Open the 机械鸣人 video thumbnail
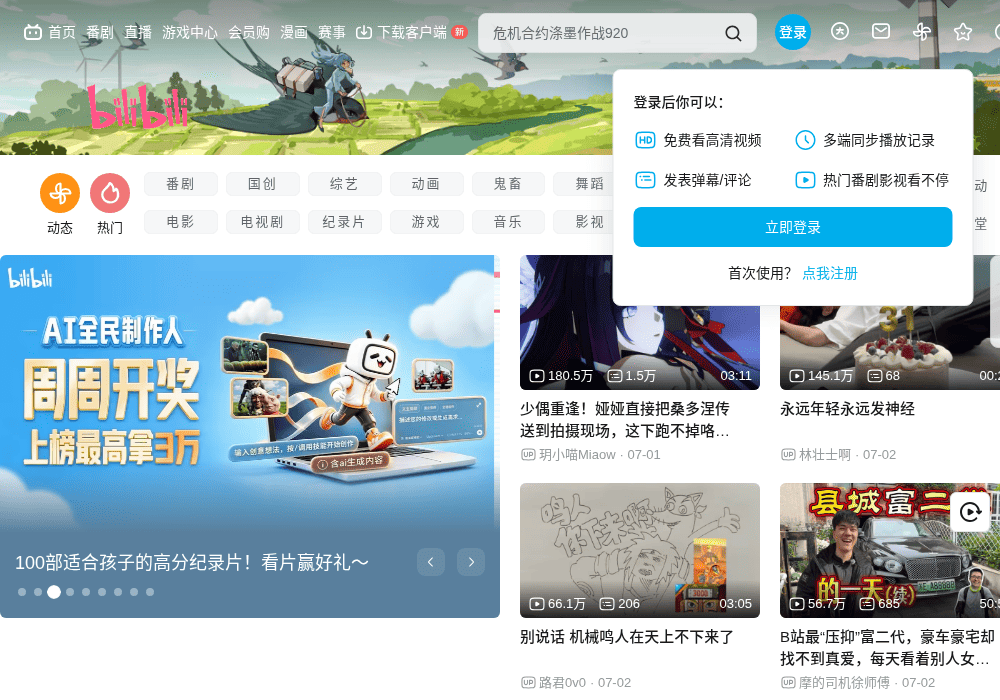This screenshot has height=700, width=1000. (x=640, y=551)
